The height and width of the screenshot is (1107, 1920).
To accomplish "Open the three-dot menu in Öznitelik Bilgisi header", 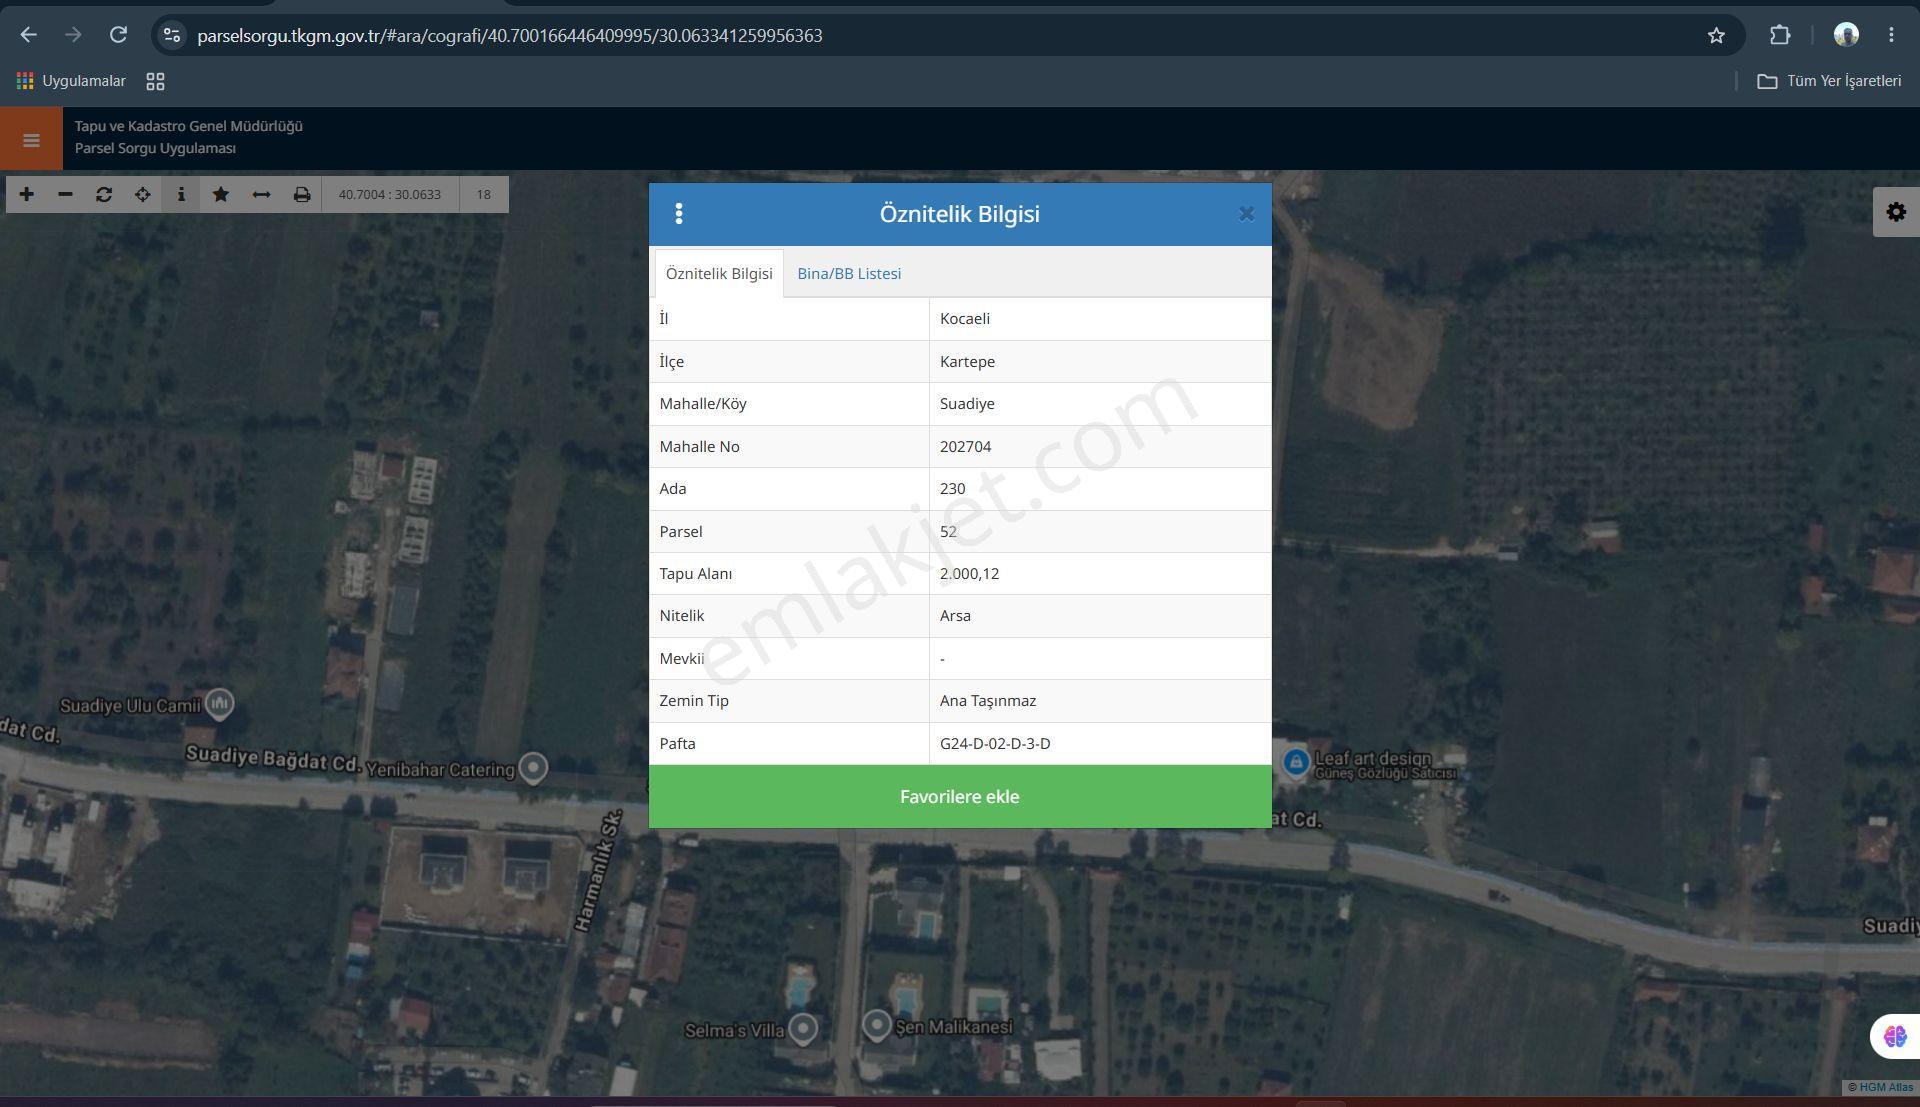I will click(x=679, y=213).
